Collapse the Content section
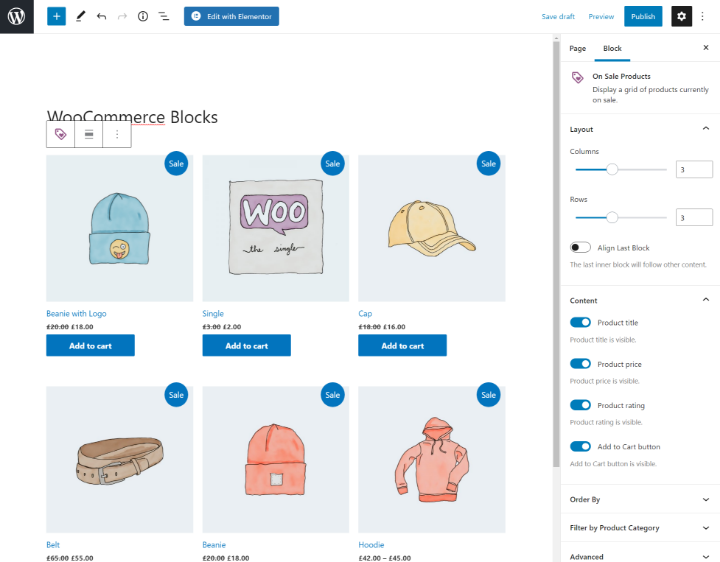 (640, 300)
